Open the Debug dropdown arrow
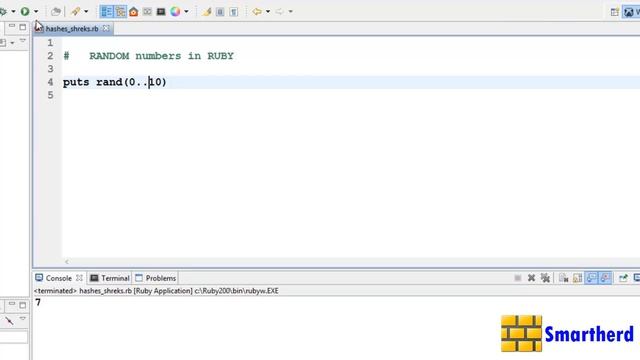This screenshot has height=360, width=640. click(x=13, y=11)
